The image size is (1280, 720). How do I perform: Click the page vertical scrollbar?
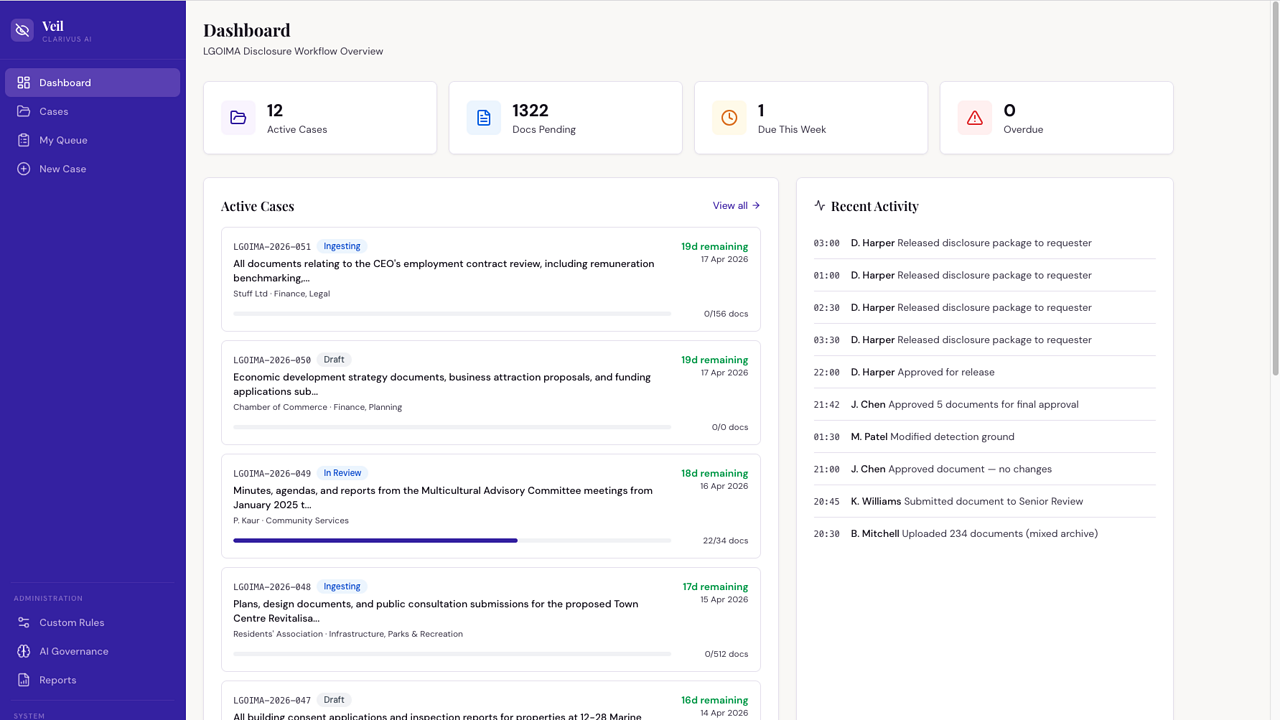1275,190
